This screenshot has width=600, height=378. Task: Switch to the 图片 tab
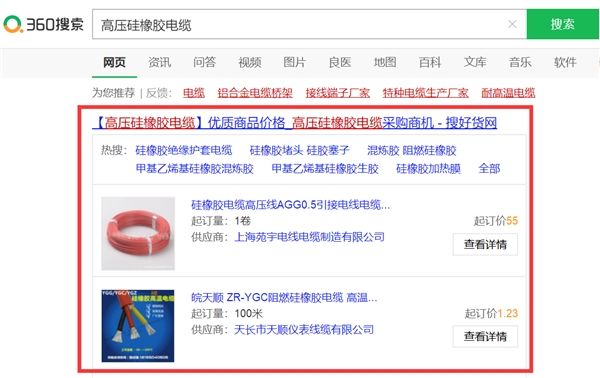coord(294,62)
